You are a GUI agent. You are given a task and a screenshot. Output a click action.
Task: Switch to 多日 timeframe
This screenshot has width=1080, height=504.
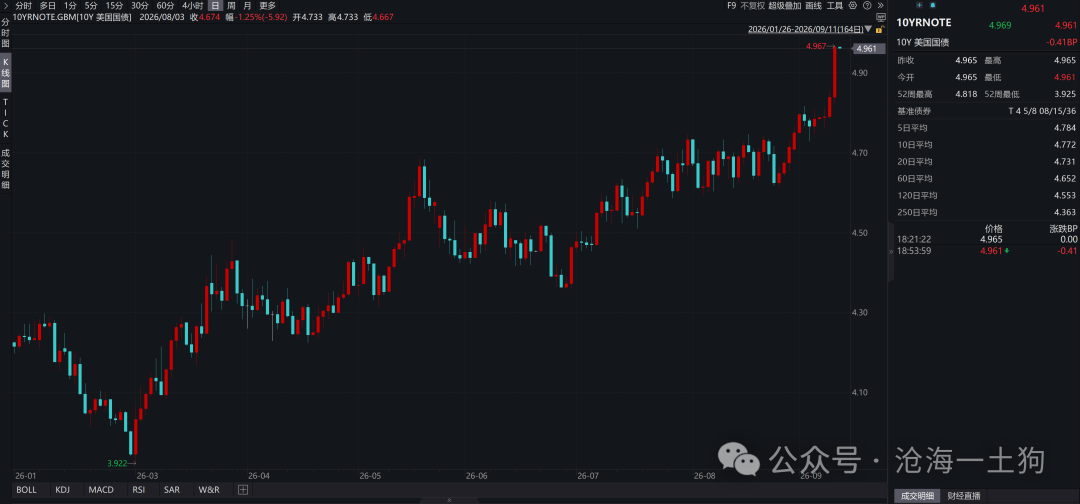[x=48, y=6]
